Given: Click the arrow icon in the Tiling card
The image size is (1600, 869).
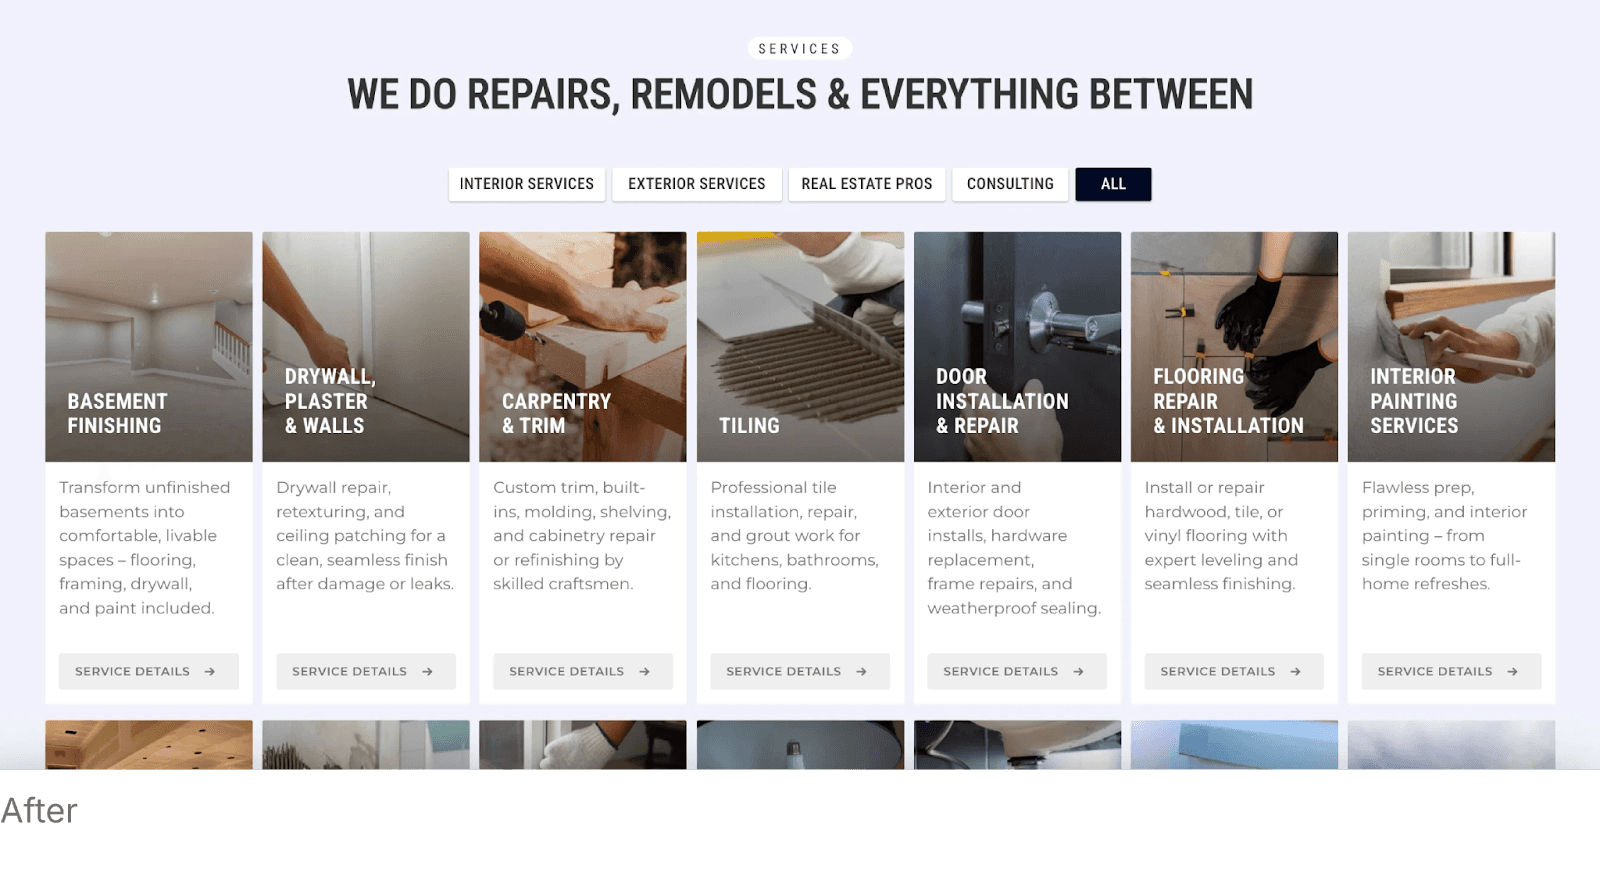Looking at the screenshot, I should coord(861,672).
